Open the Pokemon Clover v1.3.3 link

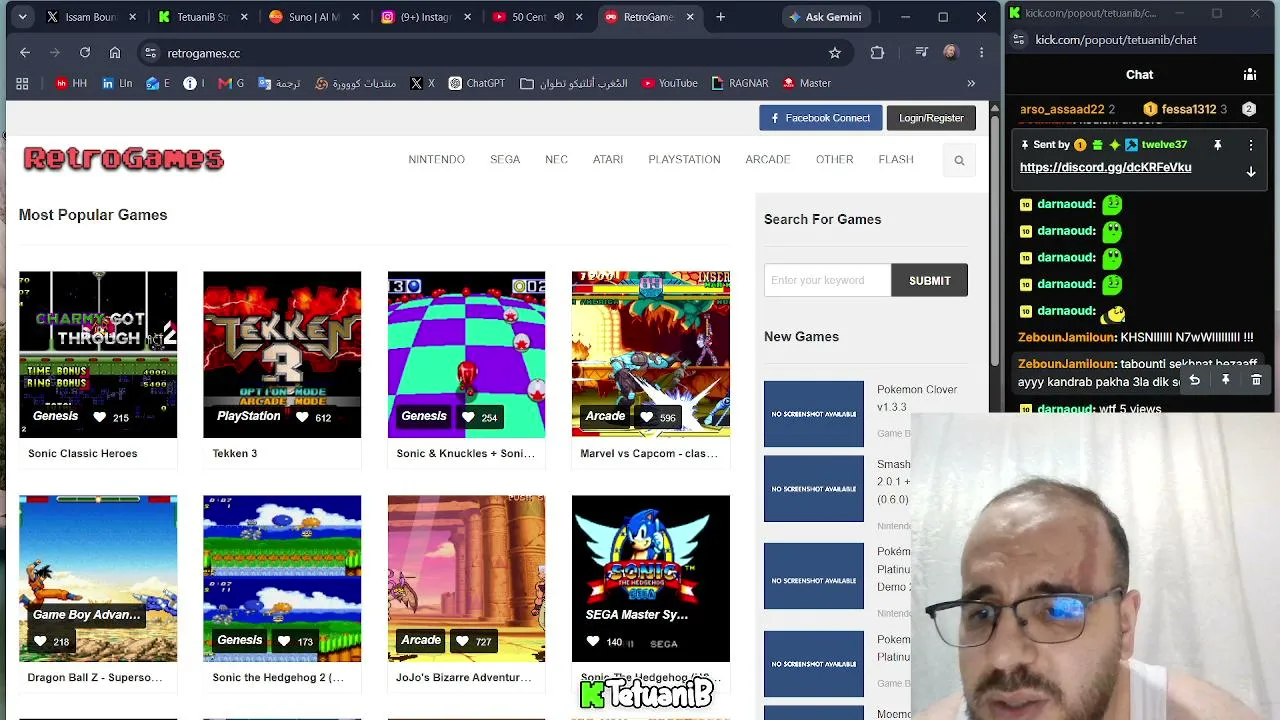tap(916, 398)
